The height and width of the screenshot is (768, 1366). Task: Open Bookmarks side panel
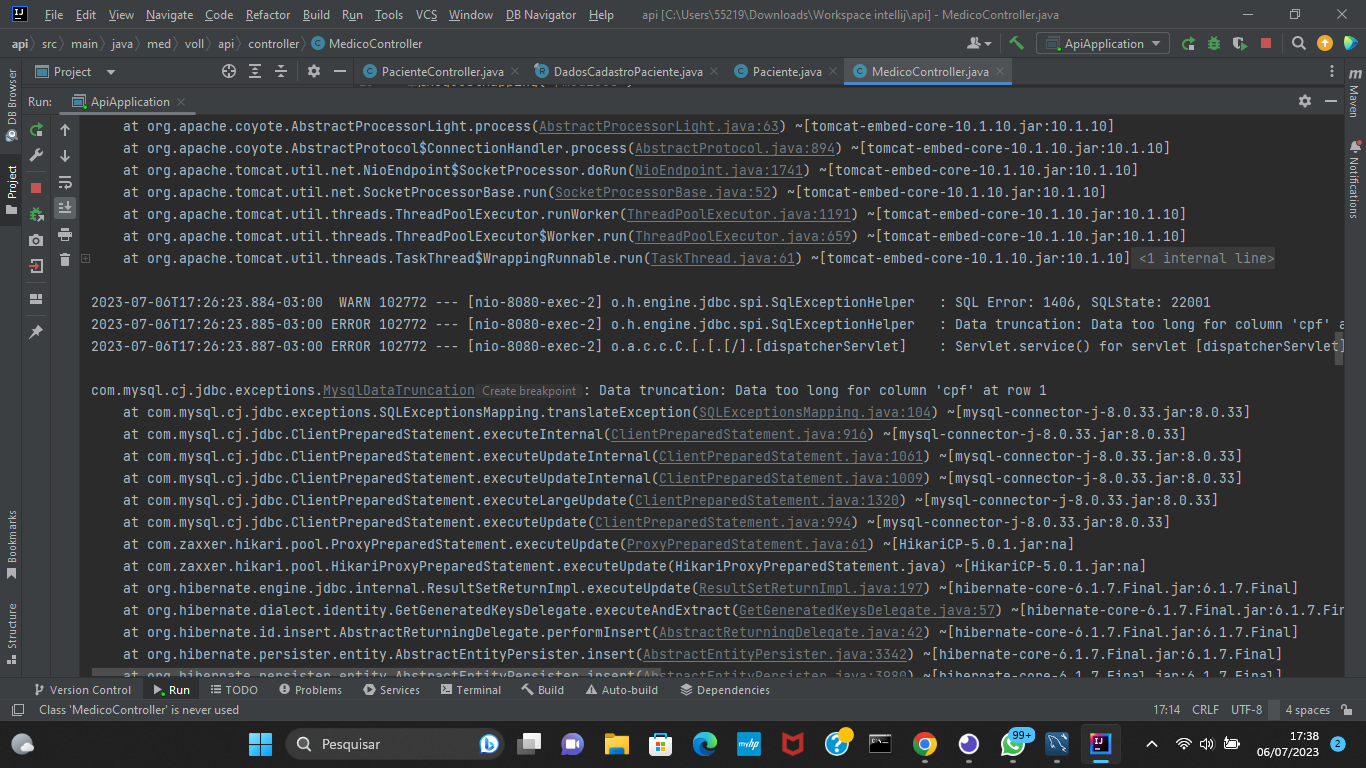[x=11, y=545]
